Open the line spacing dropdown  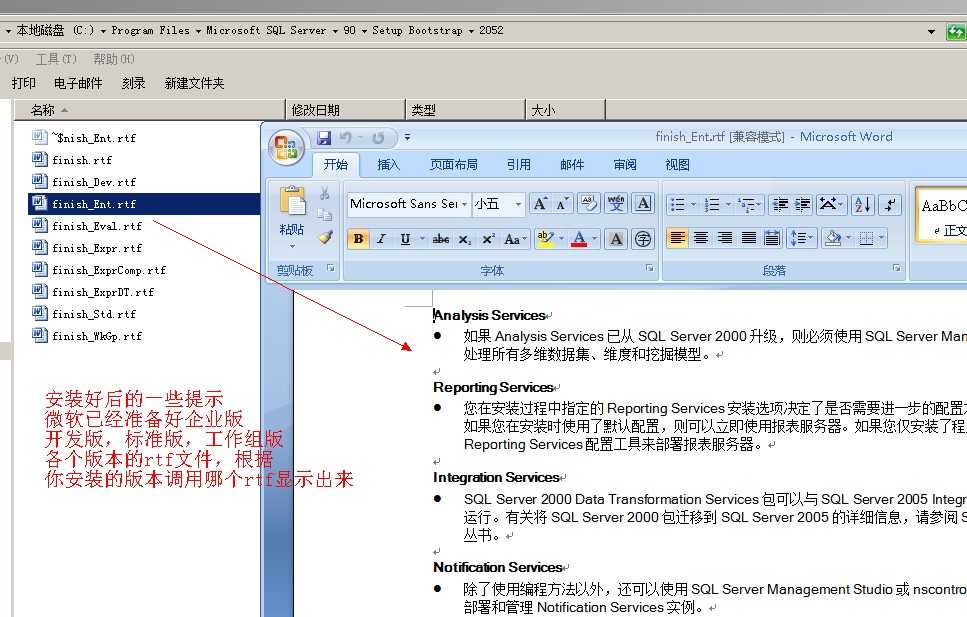(801, 238)
